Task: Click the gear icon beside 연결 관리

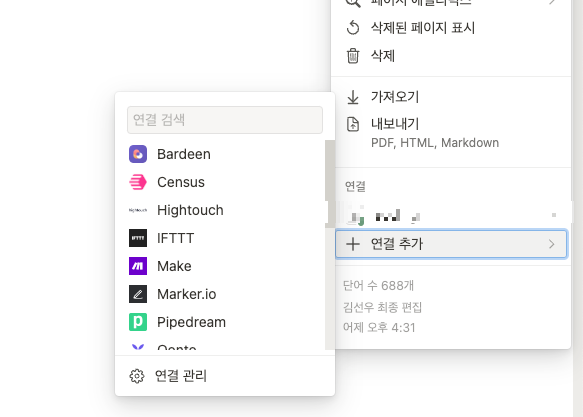Action: pyautogui.click(x=137, y=376)
